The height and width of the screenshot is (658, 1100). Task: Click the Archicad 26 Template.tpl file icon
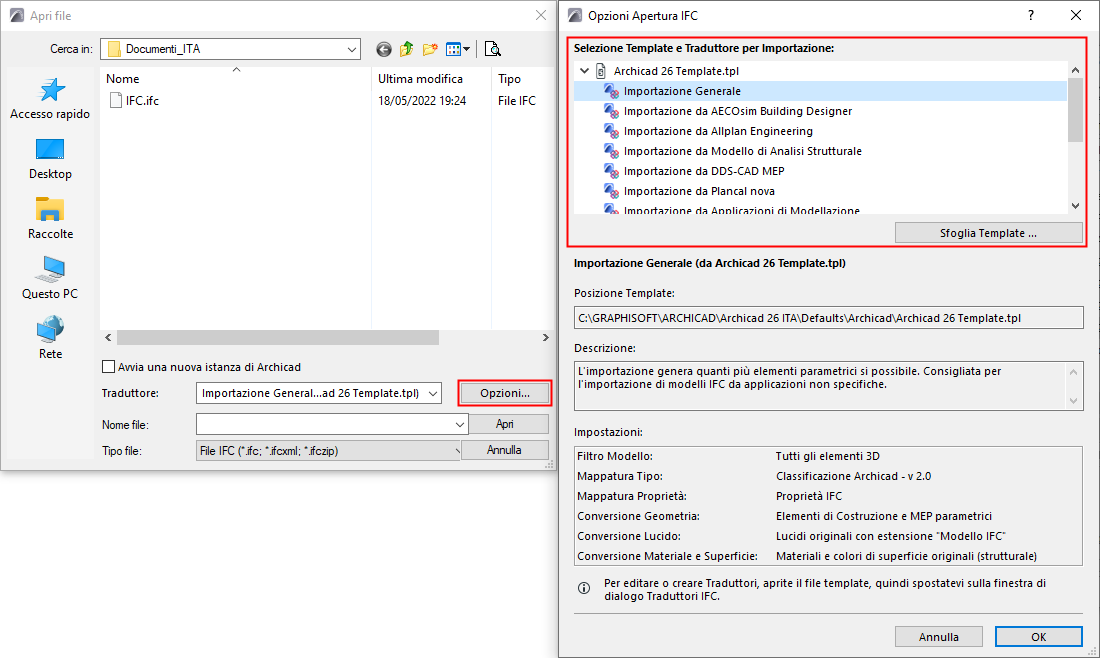601,71
